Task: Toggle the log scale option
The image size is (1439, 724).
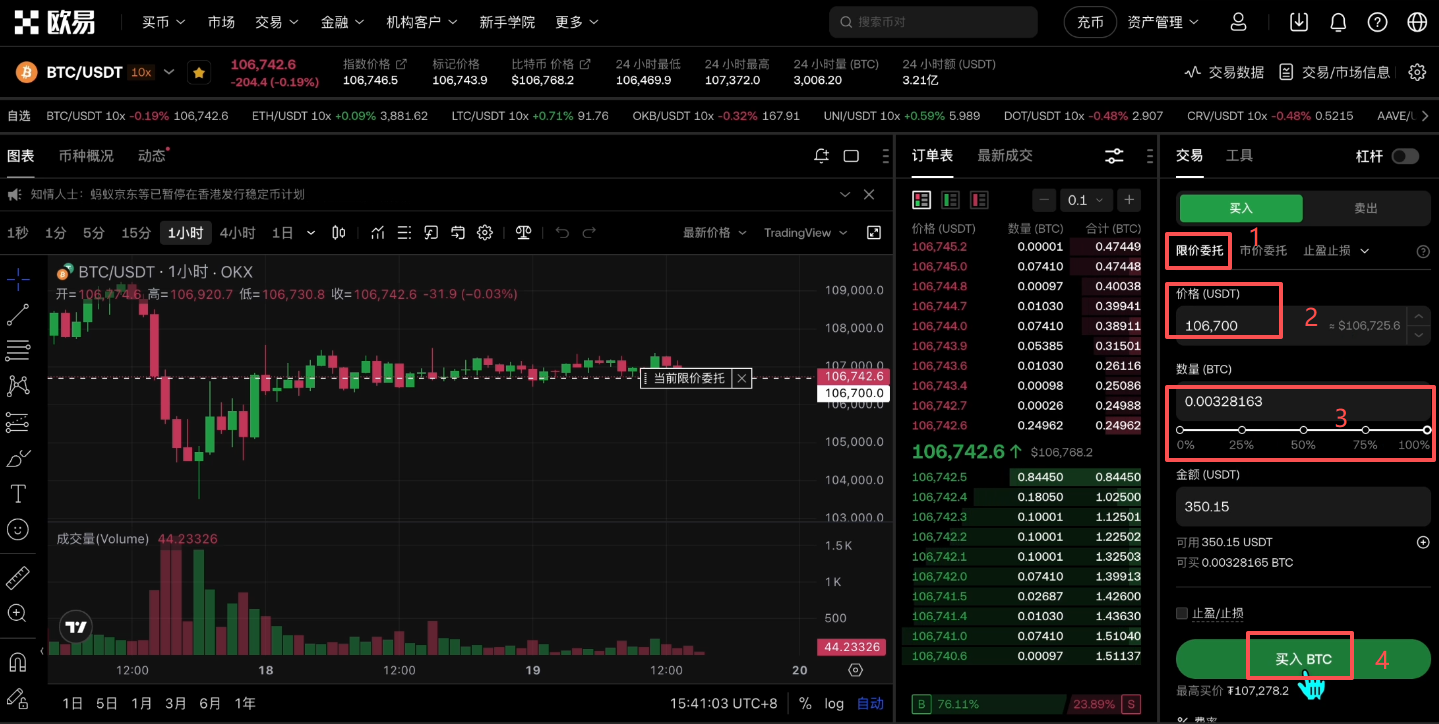Action: pos(834,703)
